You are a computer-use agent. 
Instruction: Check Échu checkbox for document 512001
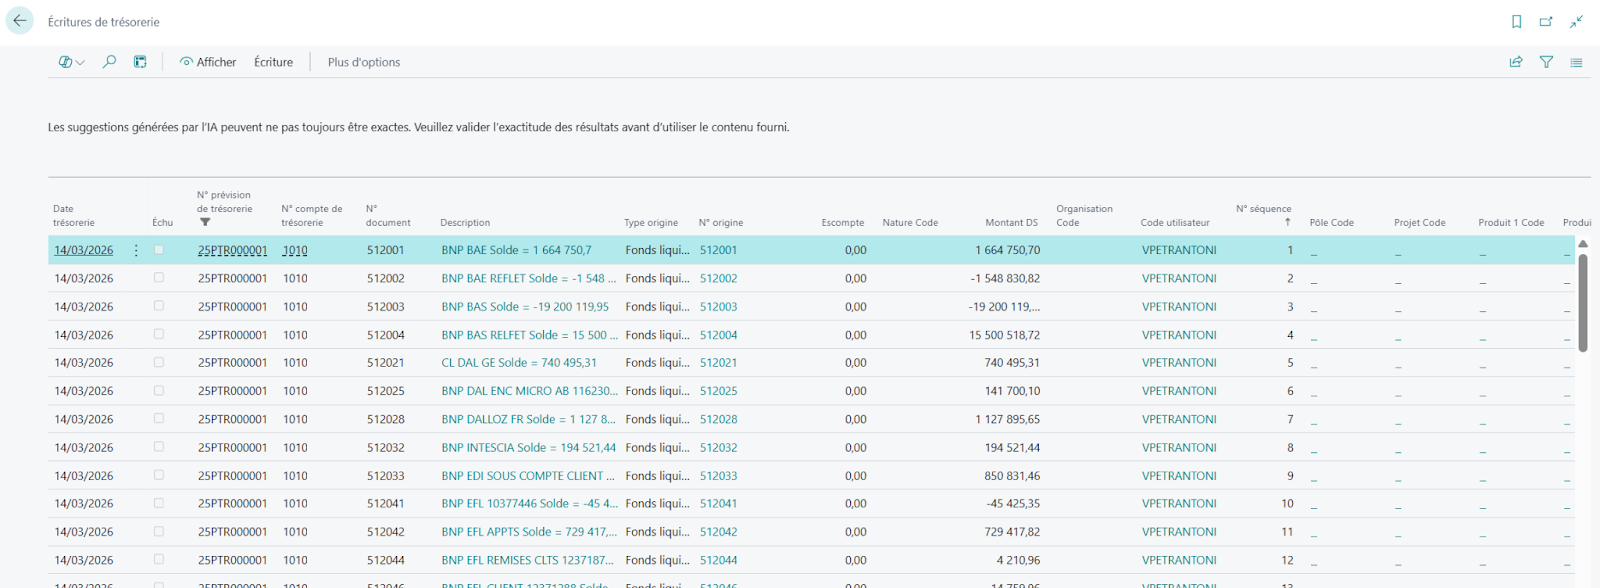click(x=159, y=250)
